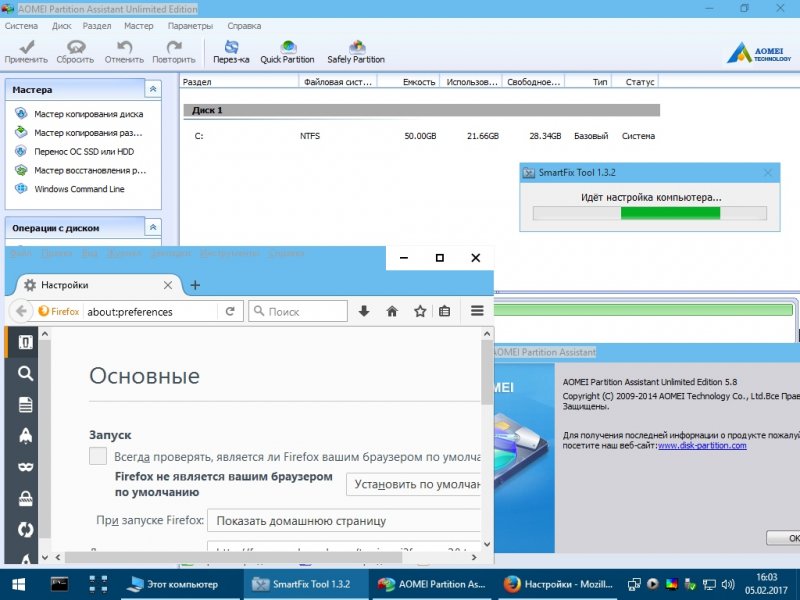Screen dimensions: 800x600
Task: Click the volume tray icon
Action: pos(728,584)
